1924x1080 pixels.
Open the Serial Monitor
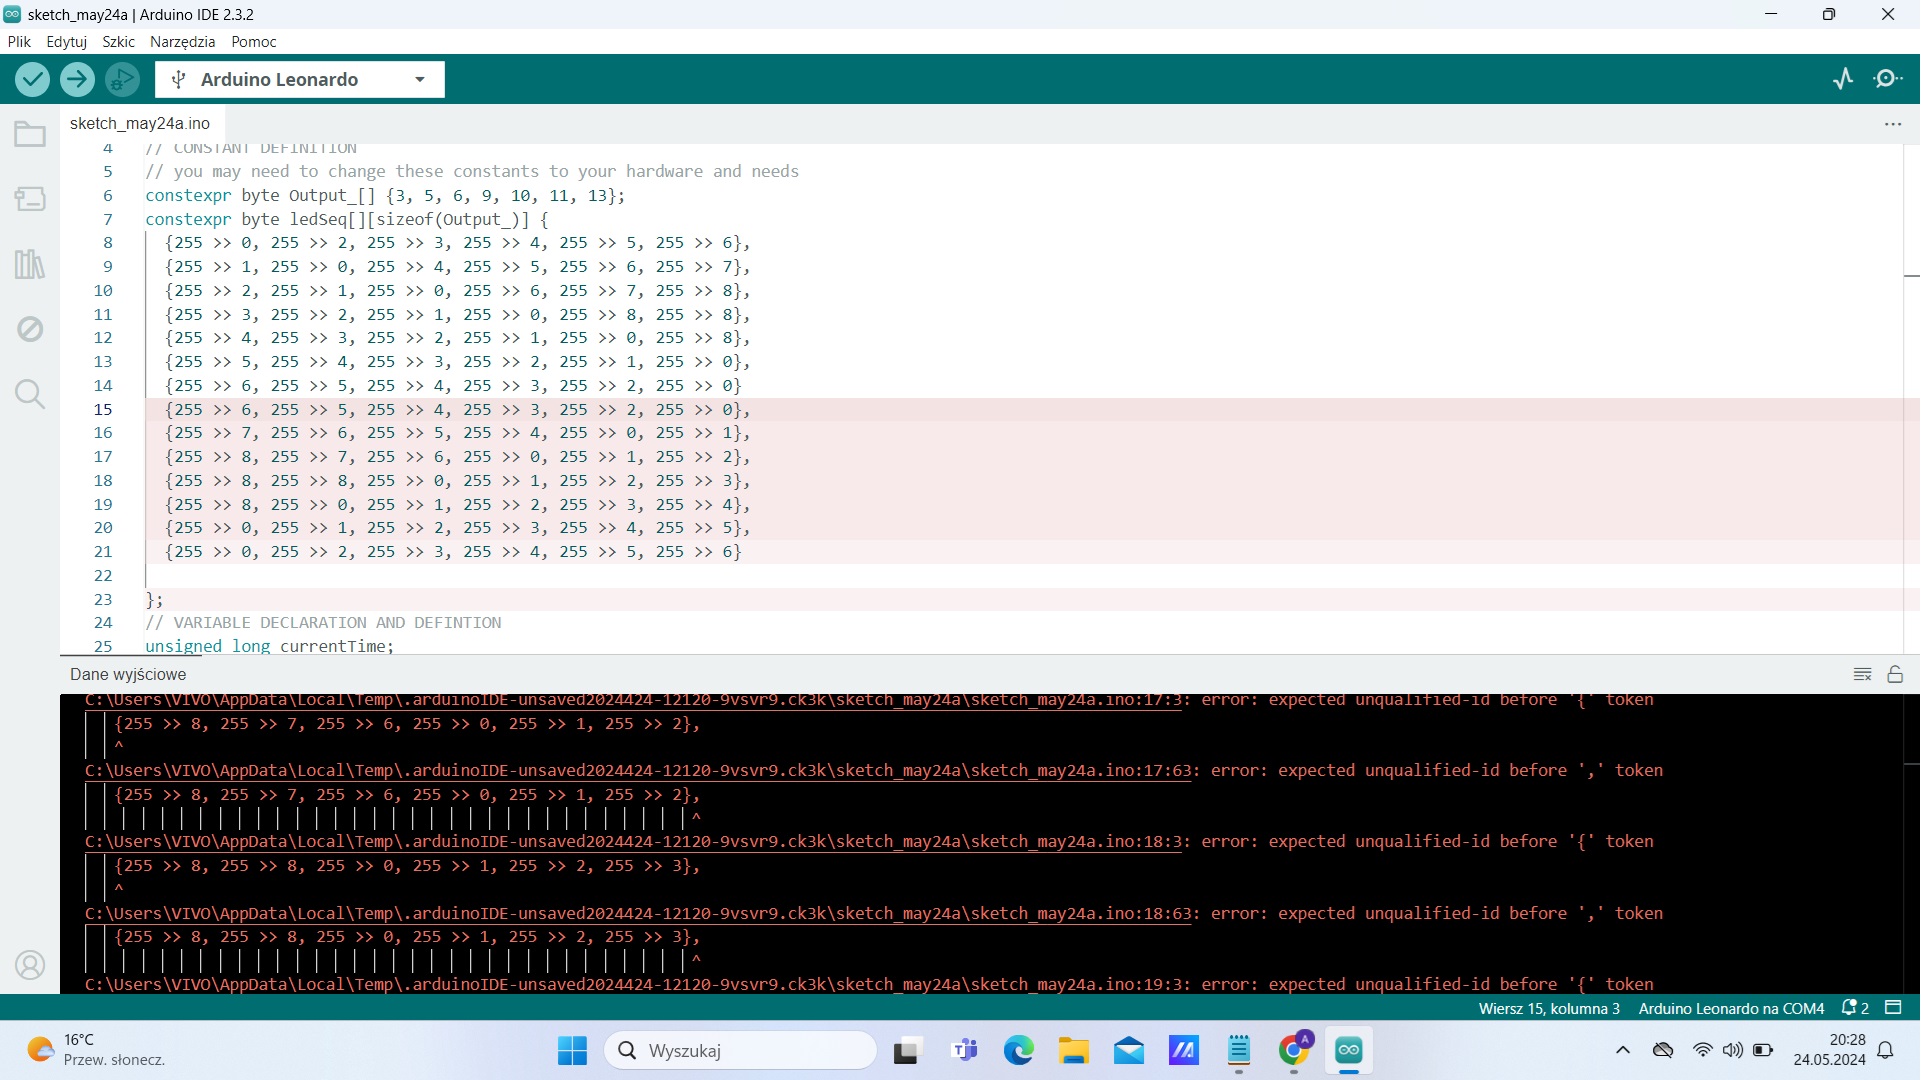pyautogui.click(x=1889, y=79)
